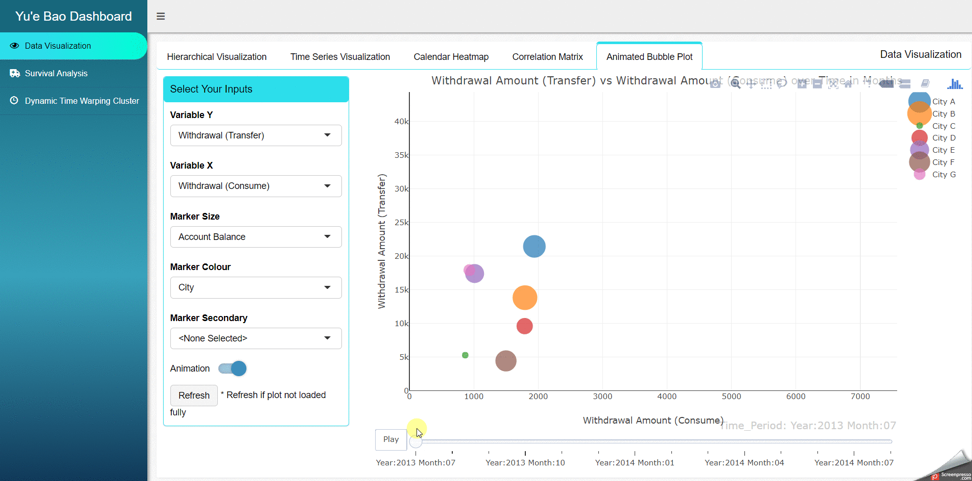972x481 pixels.
Task: Click the orange City B bubble in plot
Action: click(525, 298)
